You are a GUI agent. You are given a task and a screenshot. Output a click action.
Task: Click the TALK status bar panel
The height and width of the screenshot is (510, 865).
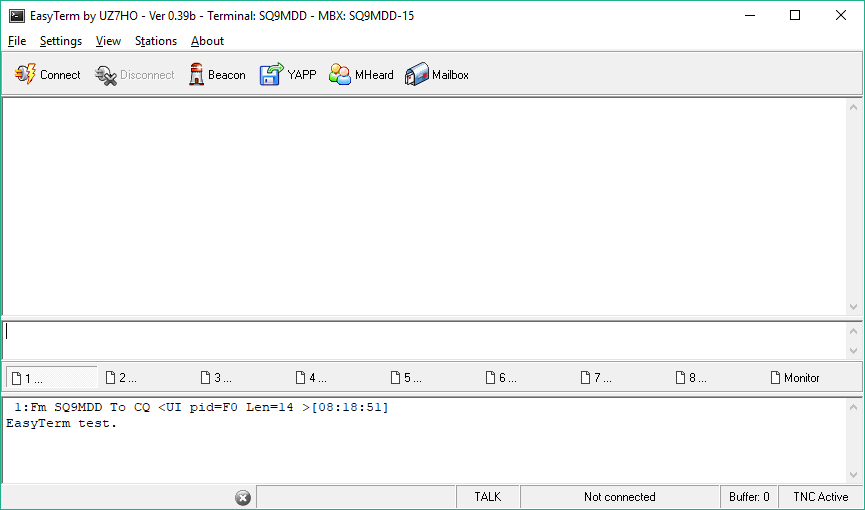[488, 497]
